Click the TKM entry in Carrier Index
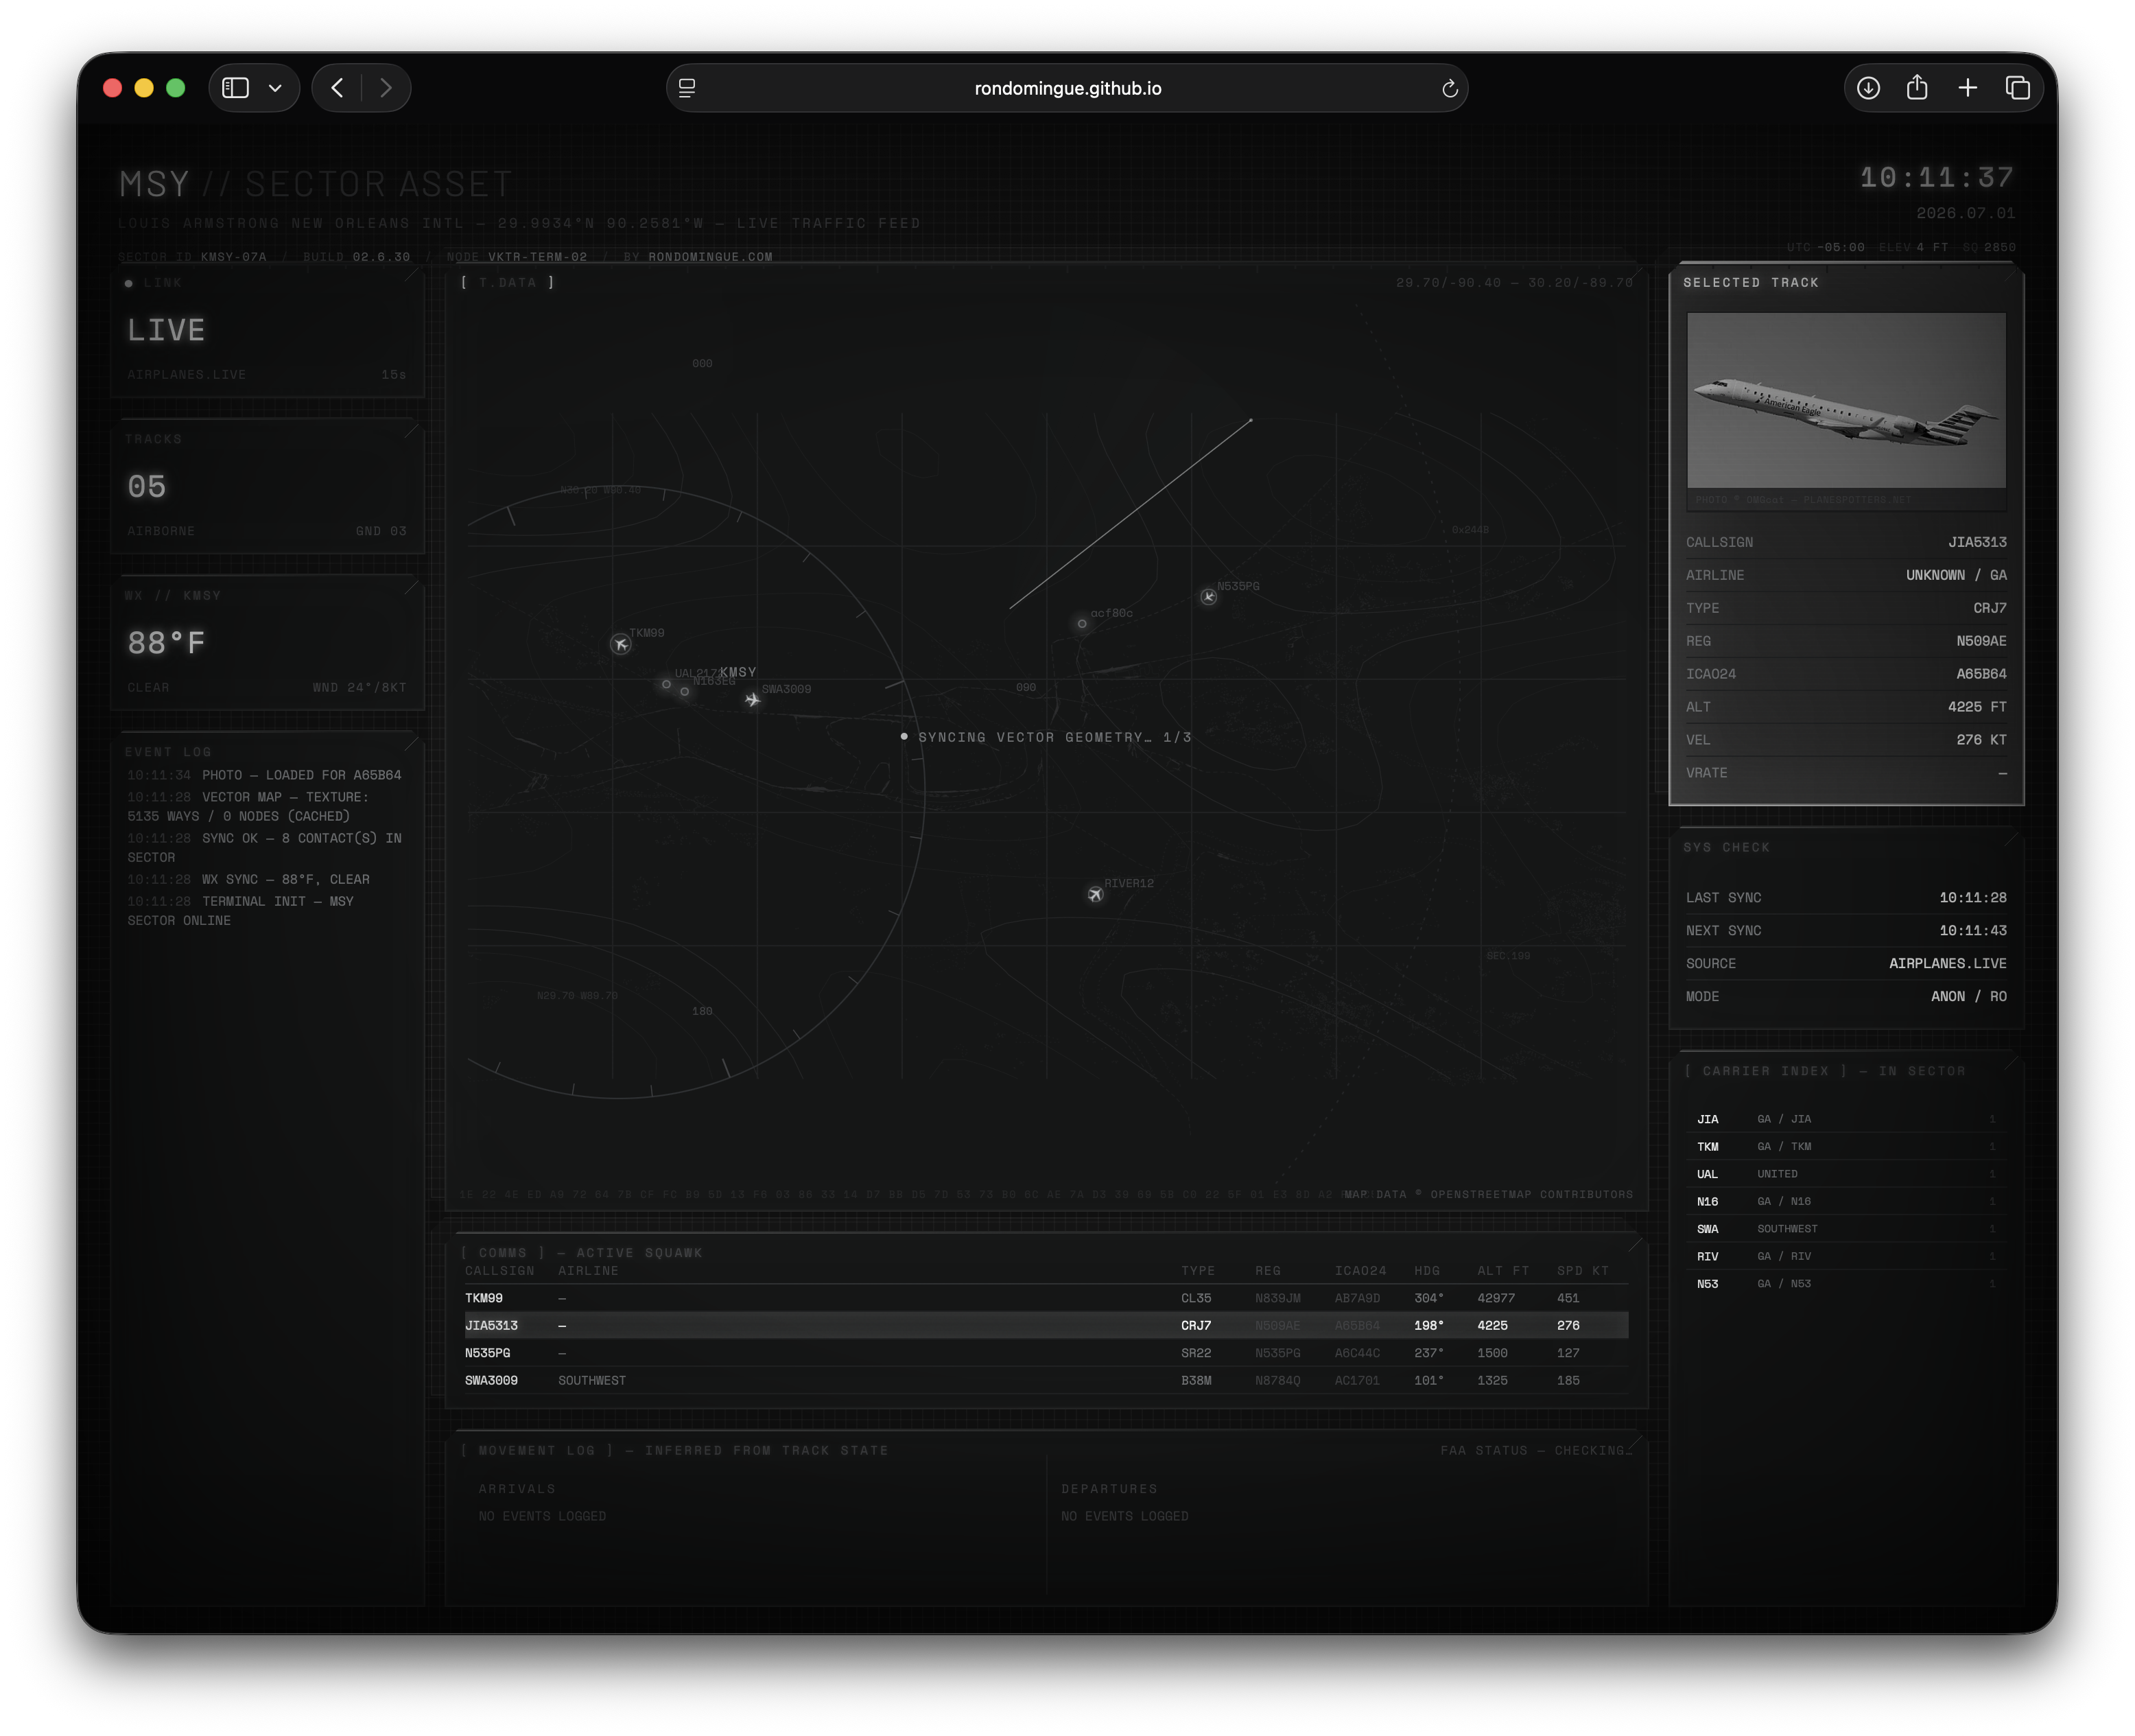The image size is (2135, 1736). click(1846, 1146)
